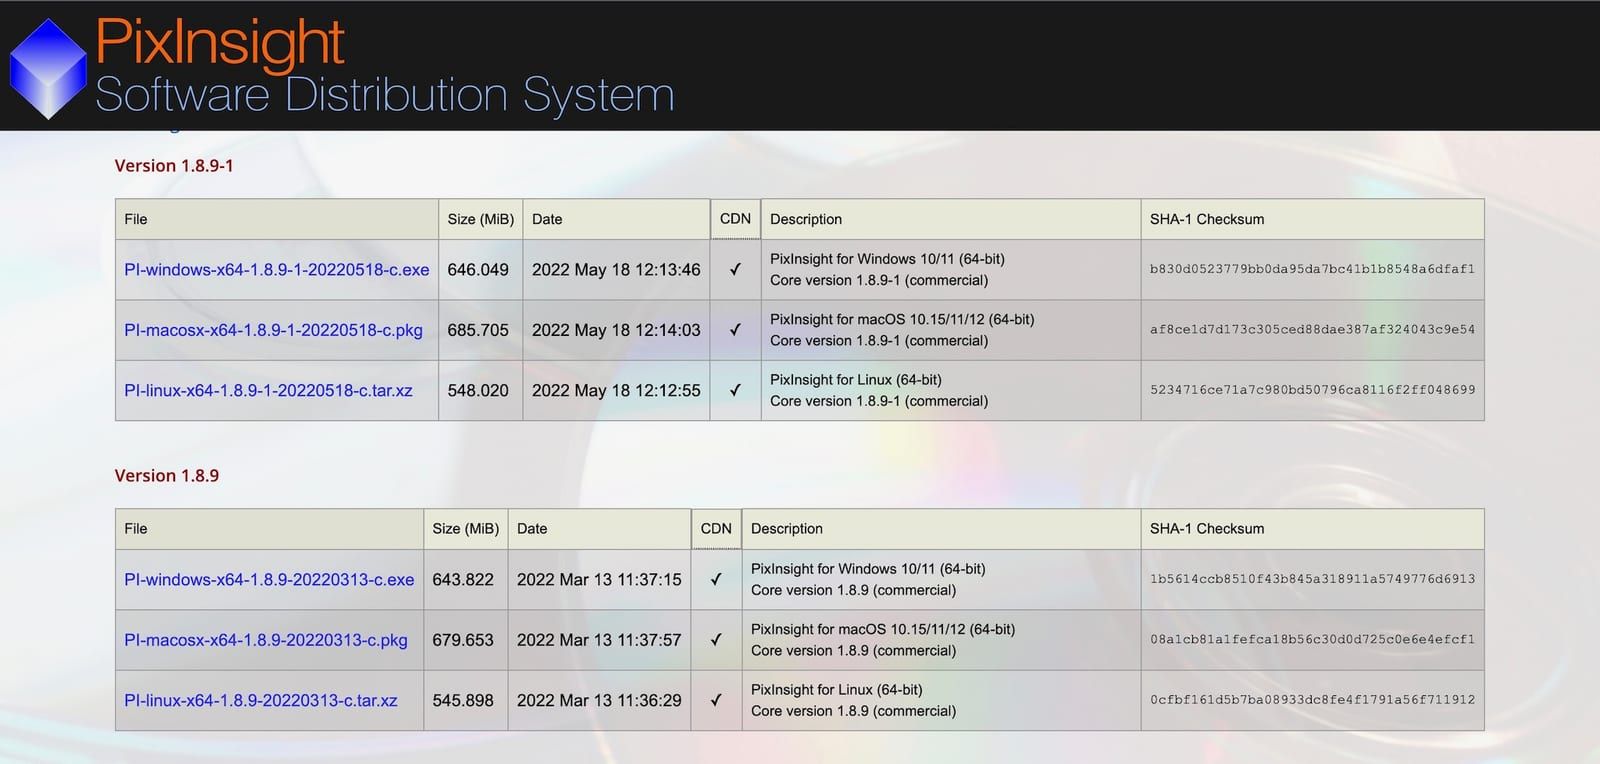Click date 2022 Mar 13 11:37:57
Viewport: 1600px width, 764px height.
[599, 640]
